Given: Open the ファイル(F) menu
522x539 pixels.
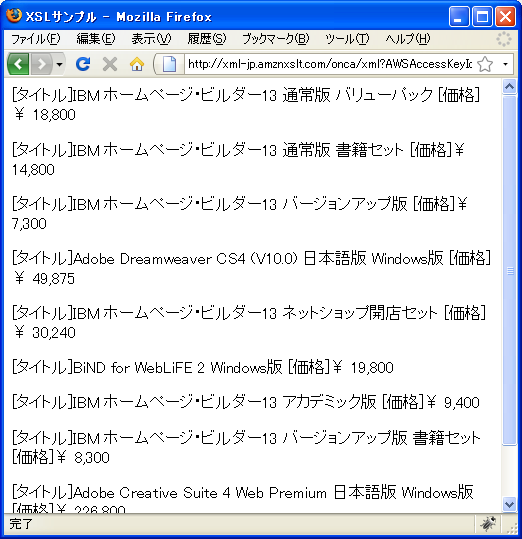Looking at the screenshot, I should pos(35,39).
